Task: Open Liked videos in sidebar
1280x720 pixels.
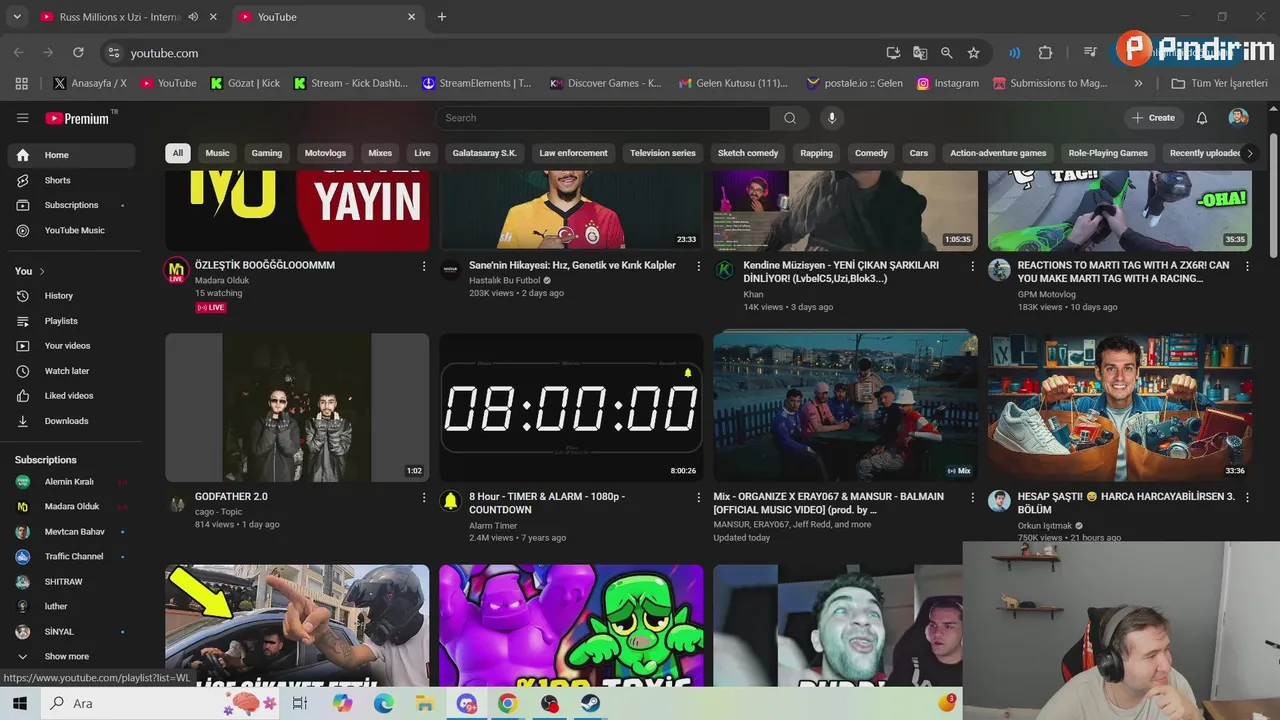Action: click(70, 396)
